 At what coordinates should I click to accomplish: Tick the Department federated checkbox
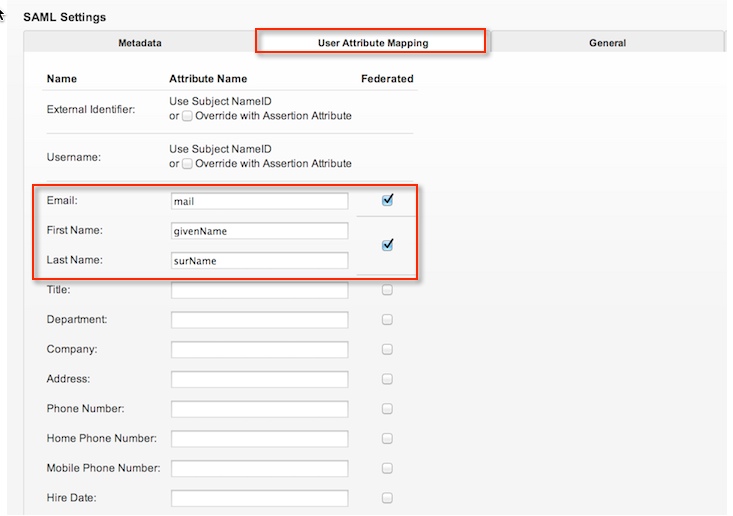click(387, 320)
